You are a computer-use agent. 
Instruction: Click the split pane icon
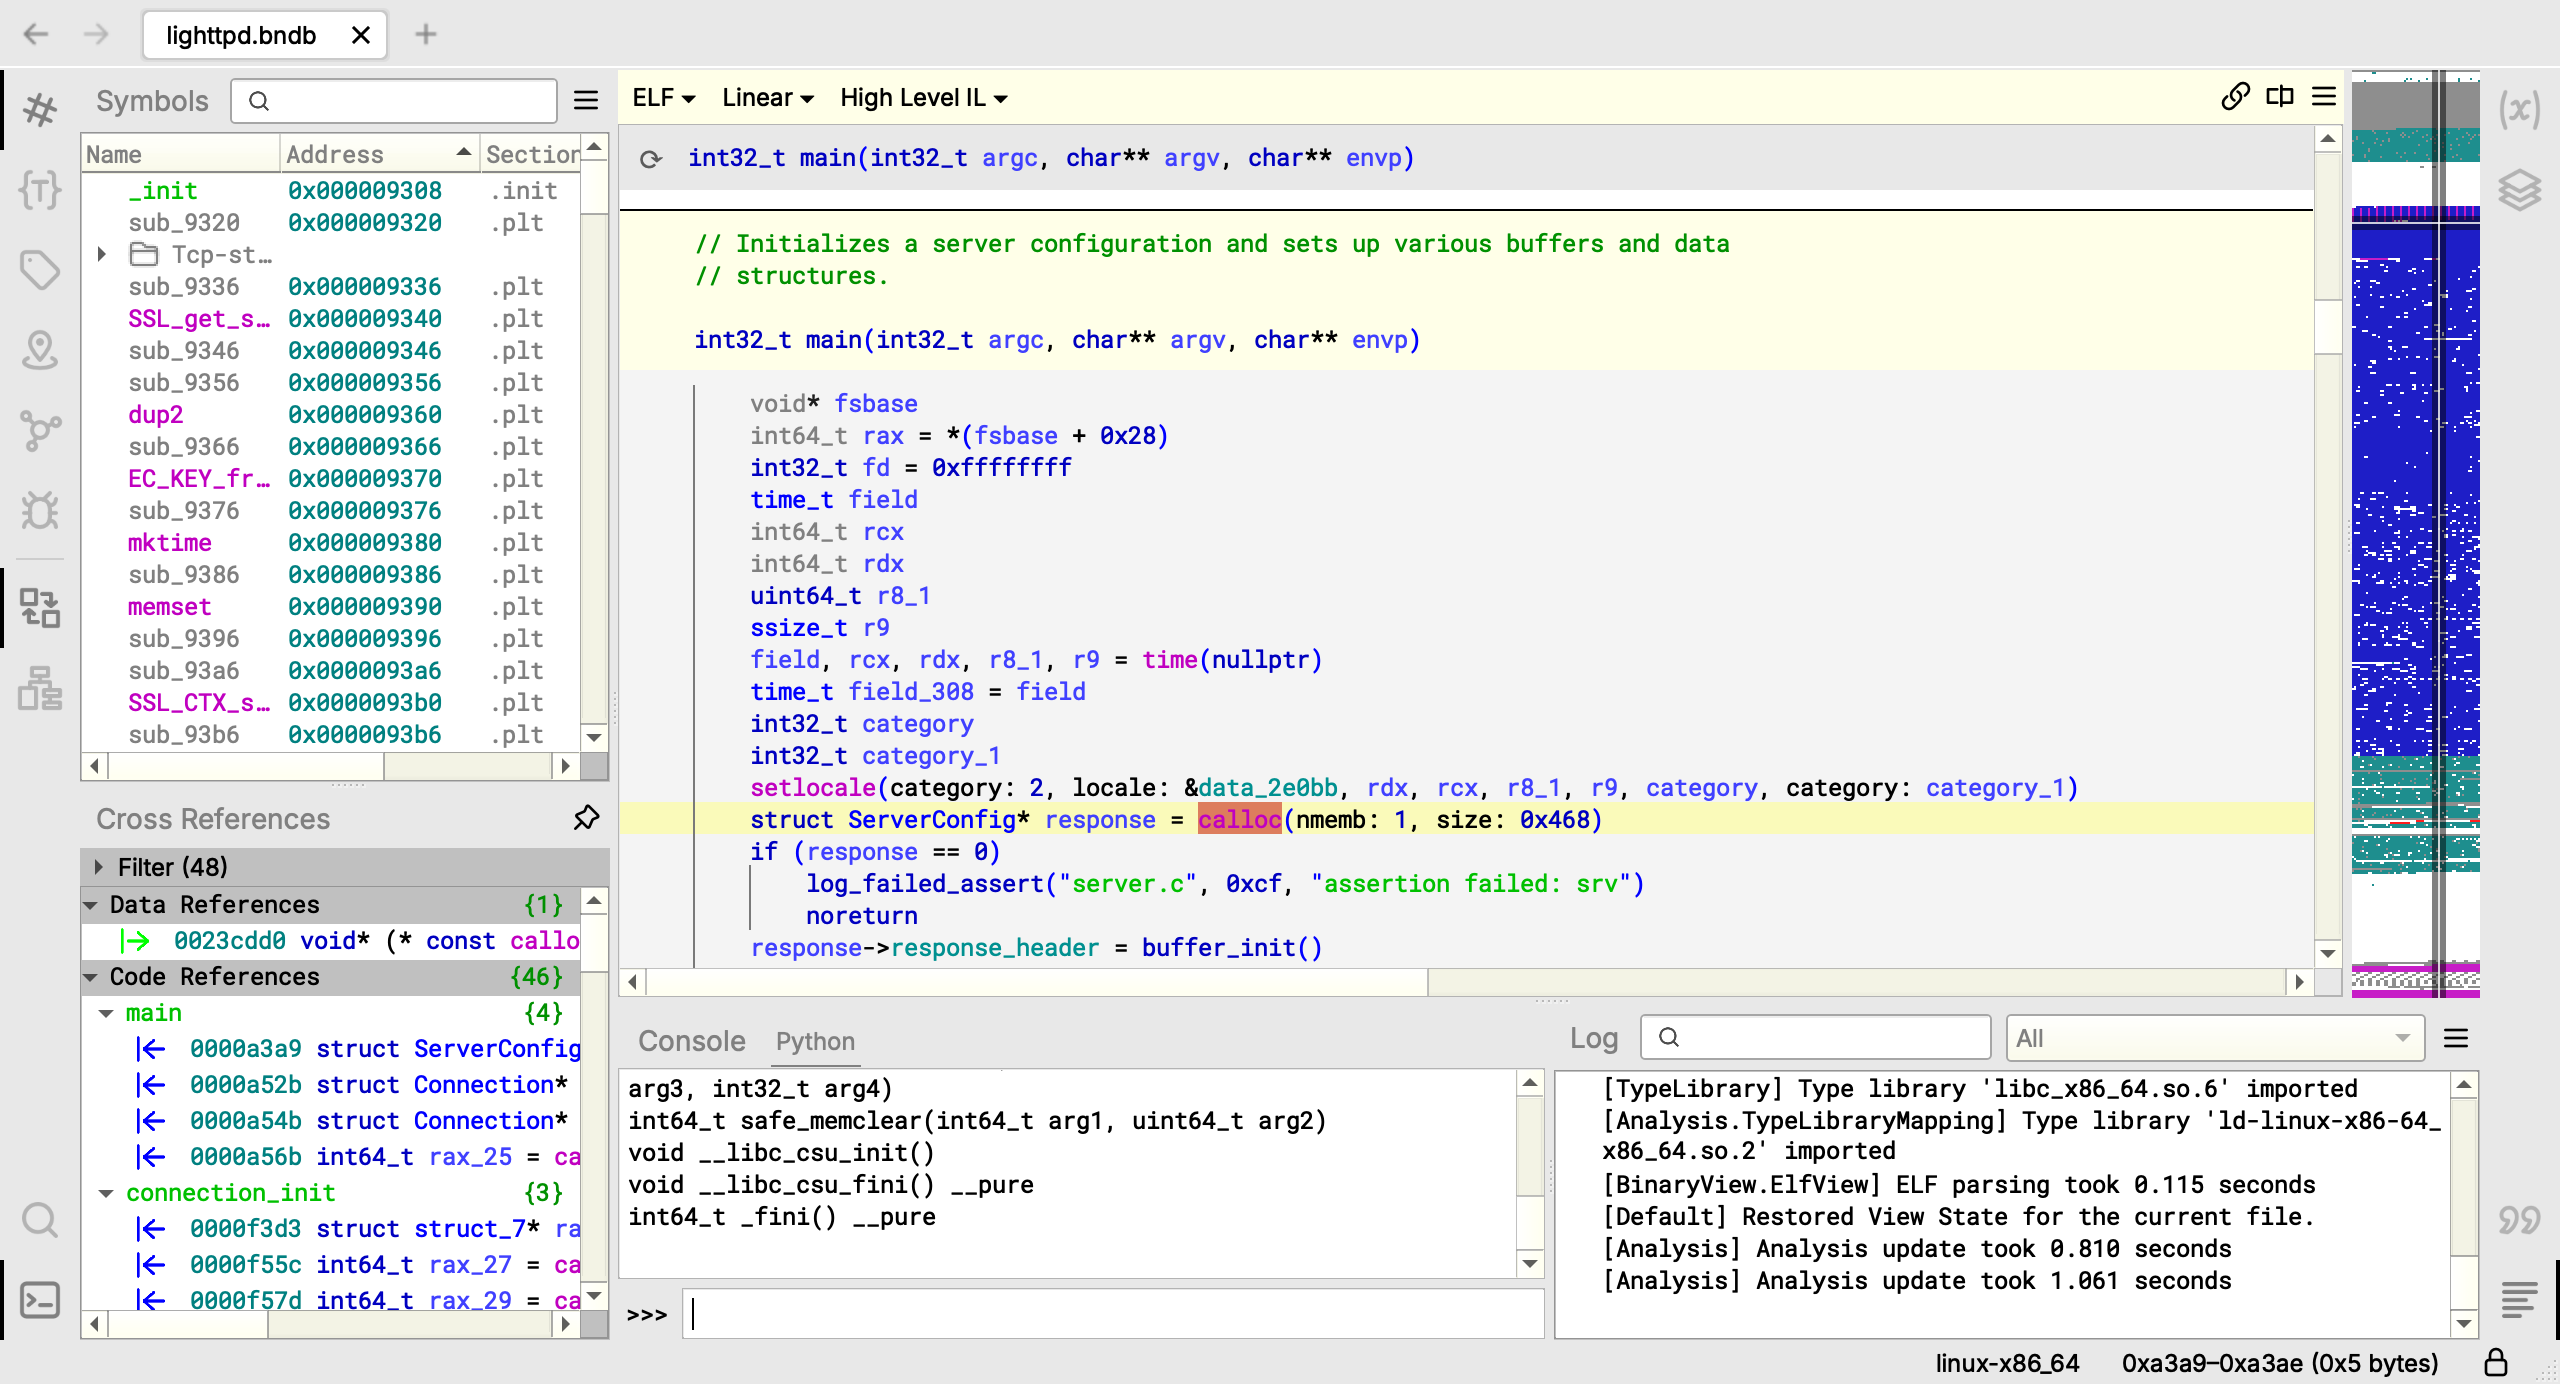tap(2280, 97)
